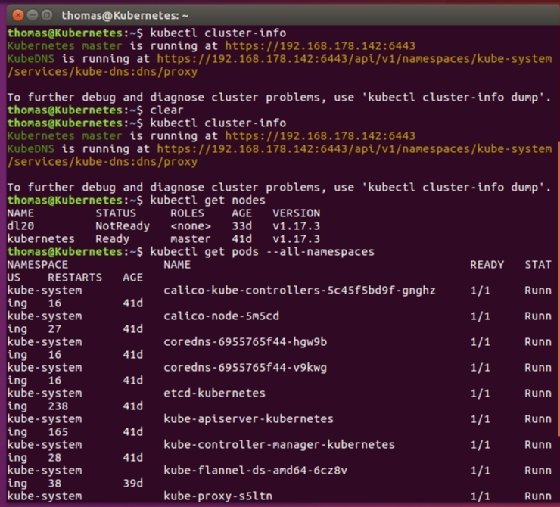Click the 'clear' command text
Image resolution: width=560 pixels, height=507 pixels.
coord(166,110)
